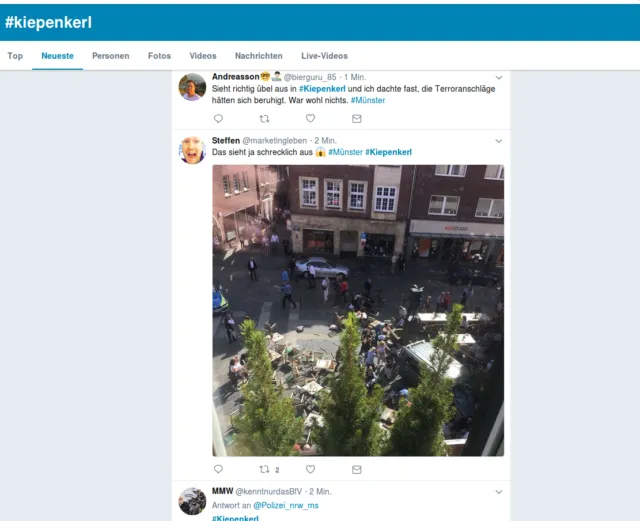
Task: Select the Neueste tab
Action: [58, 56]
